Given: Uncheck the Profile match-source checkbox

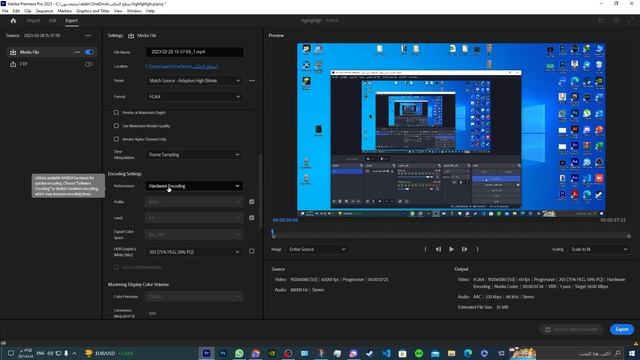Looking at the screenshot, I should pos(251,202).
